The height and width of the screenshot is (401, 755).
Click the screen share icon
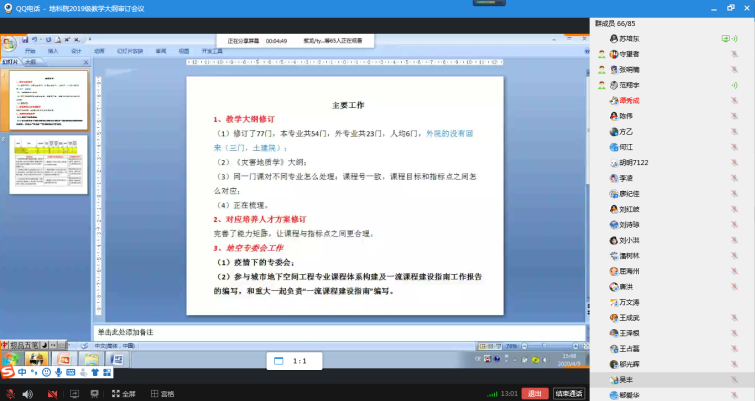(77, 393)
